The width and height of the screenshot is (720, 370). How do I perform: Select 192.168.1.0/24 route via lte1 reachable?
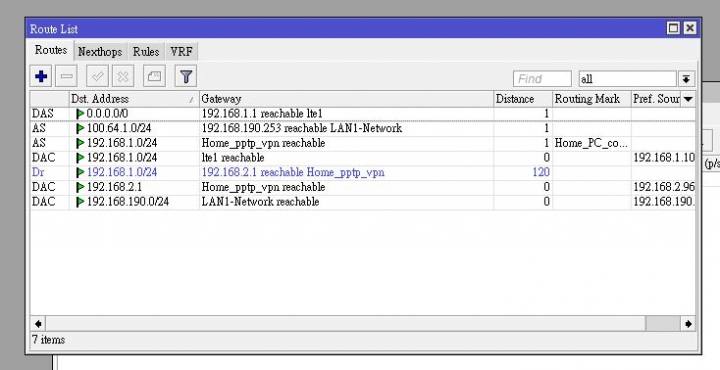[363, 157]
